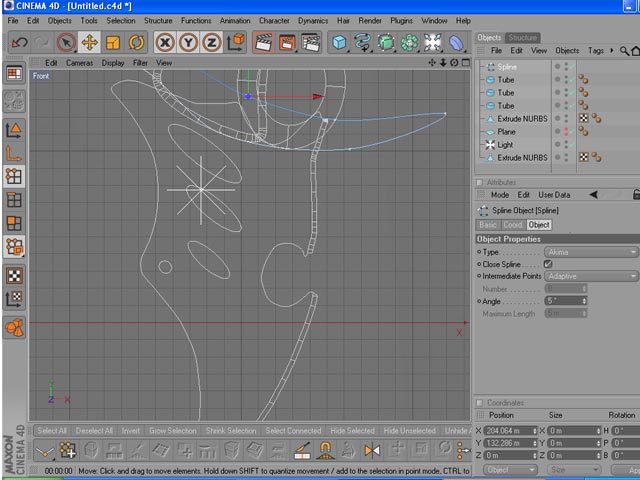Image resolution: width=640 pixels, height=480 pixels.
Task: Click the Angle value stepper
Action: 584,301
